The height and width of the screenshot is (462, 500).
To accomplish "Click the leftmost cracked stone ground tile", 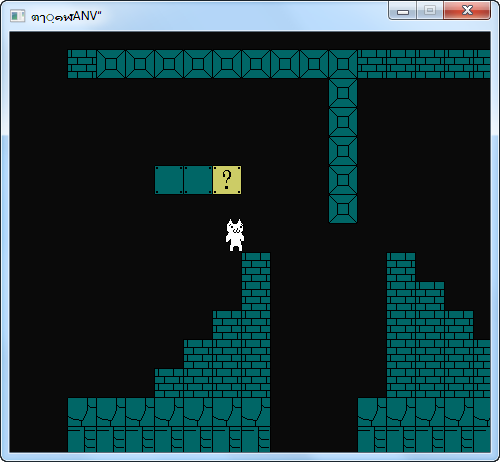I will coord(82,412).
